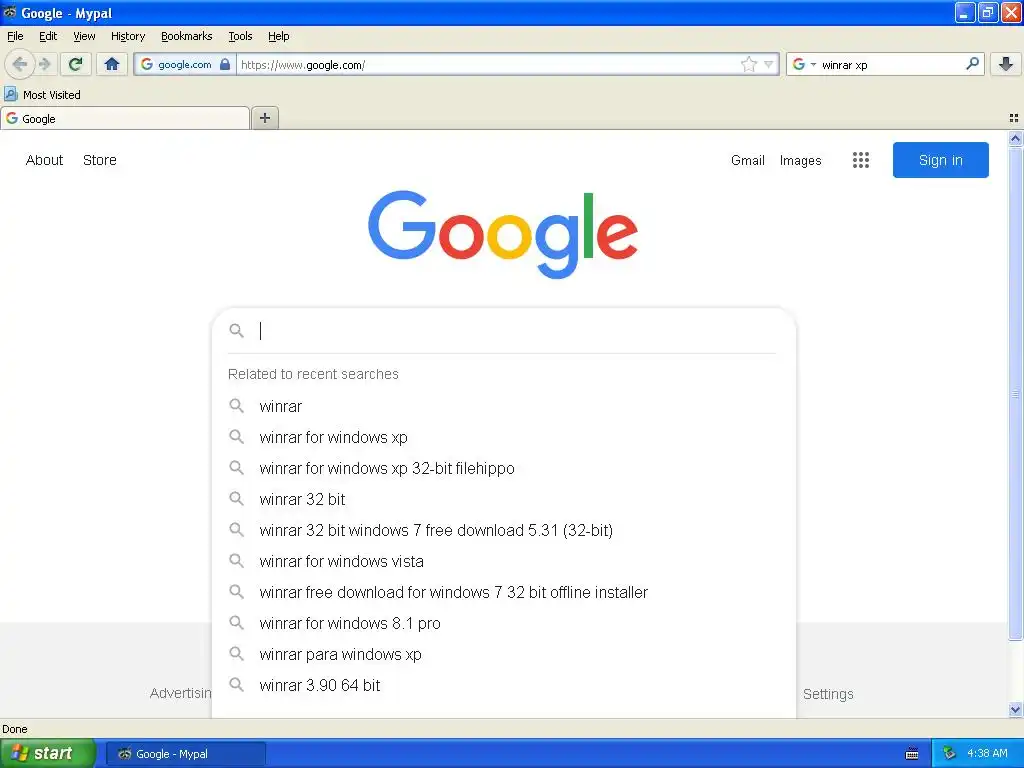This screenshot has height=768, width=1024.
Task: Open the Help menu
Action: 278,36
